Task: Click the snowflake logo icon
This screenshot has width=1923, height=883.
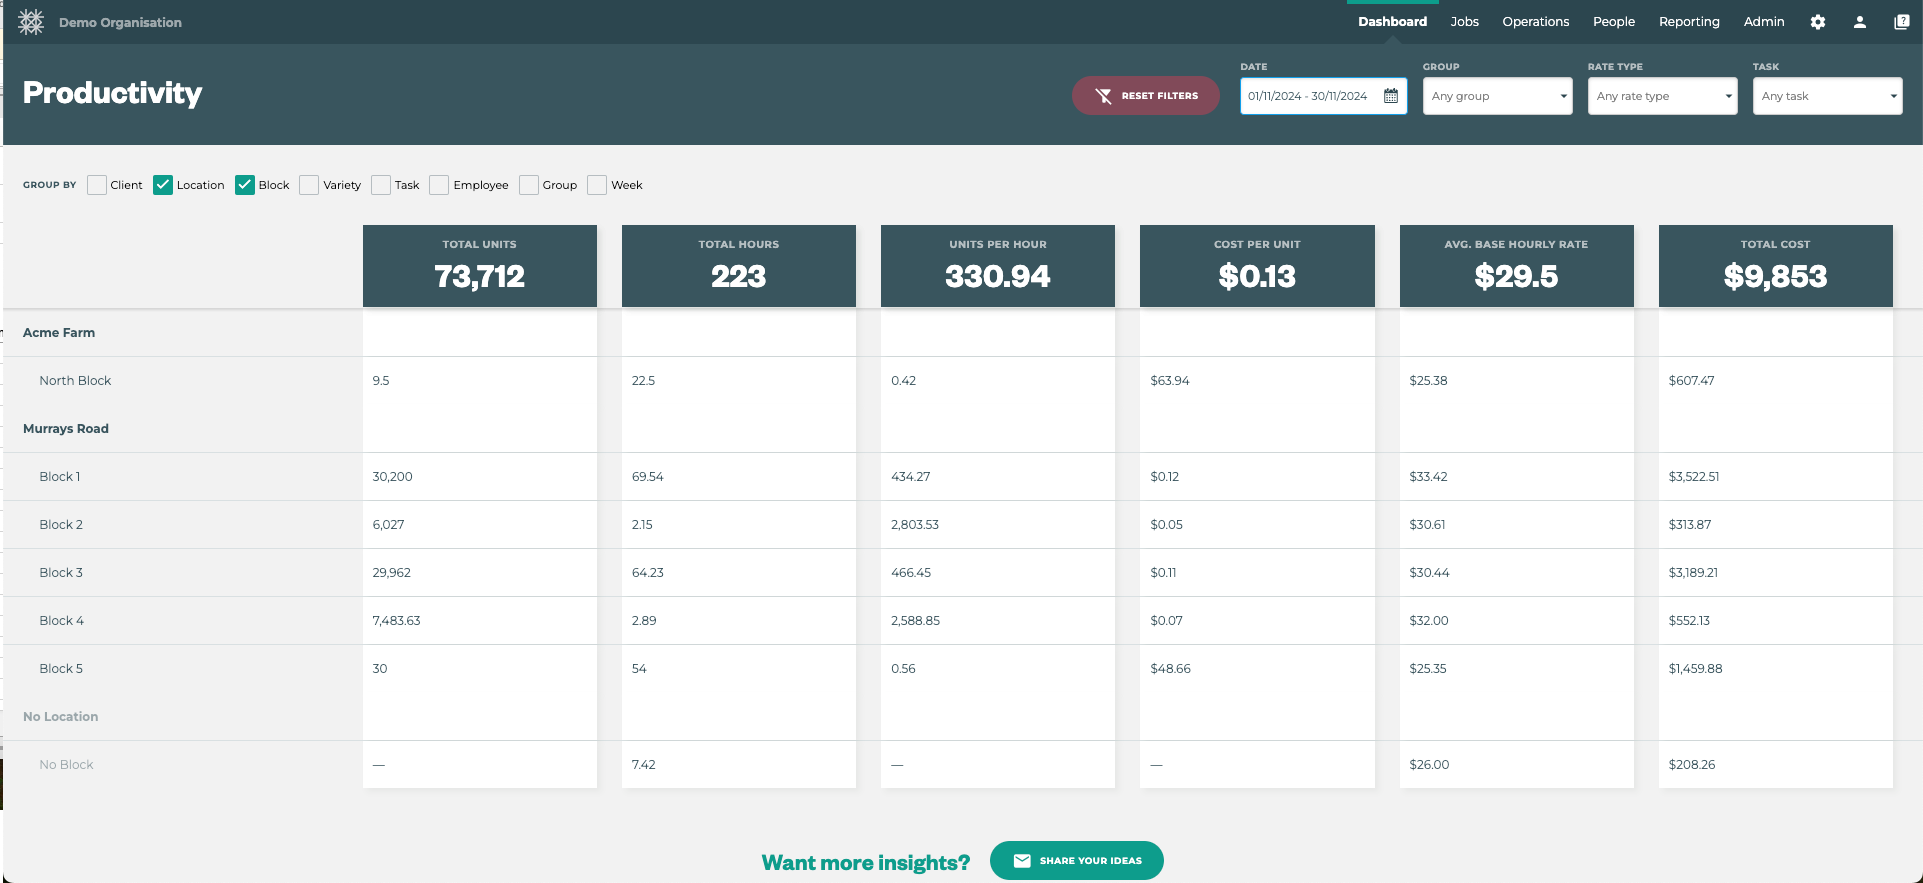Action: coord(31,22)
